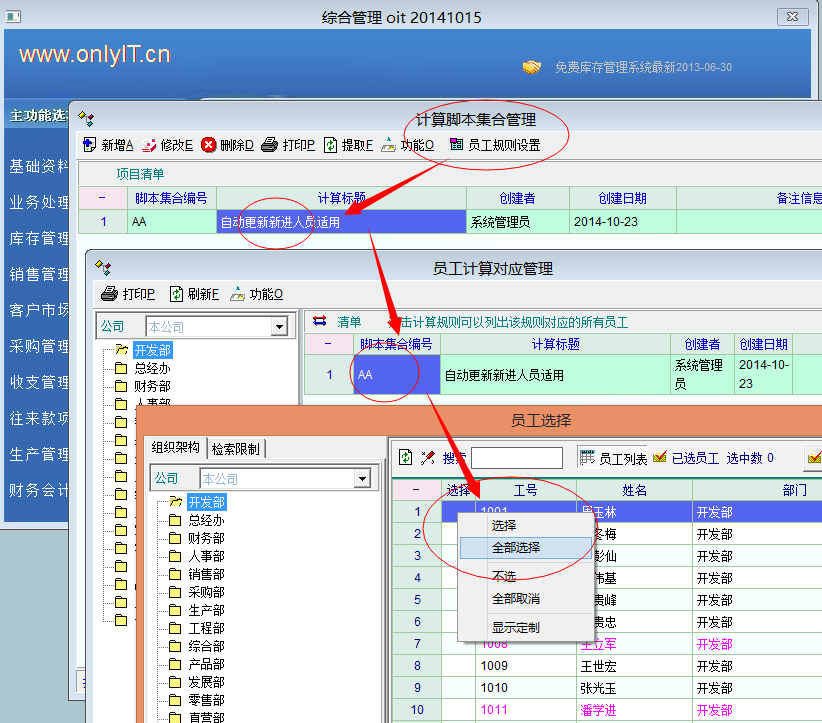Open 公司 dropdown in 员工计算对应管理 window
This screenshot has width=822, height=723.
tap(279, 327)
